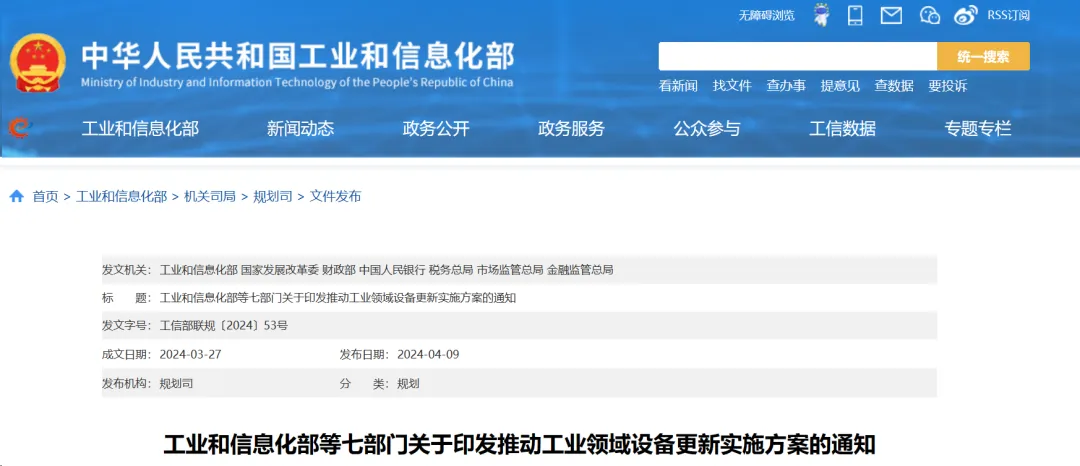
Task: Open 查办事 quick link
Action: pos(786,86)
